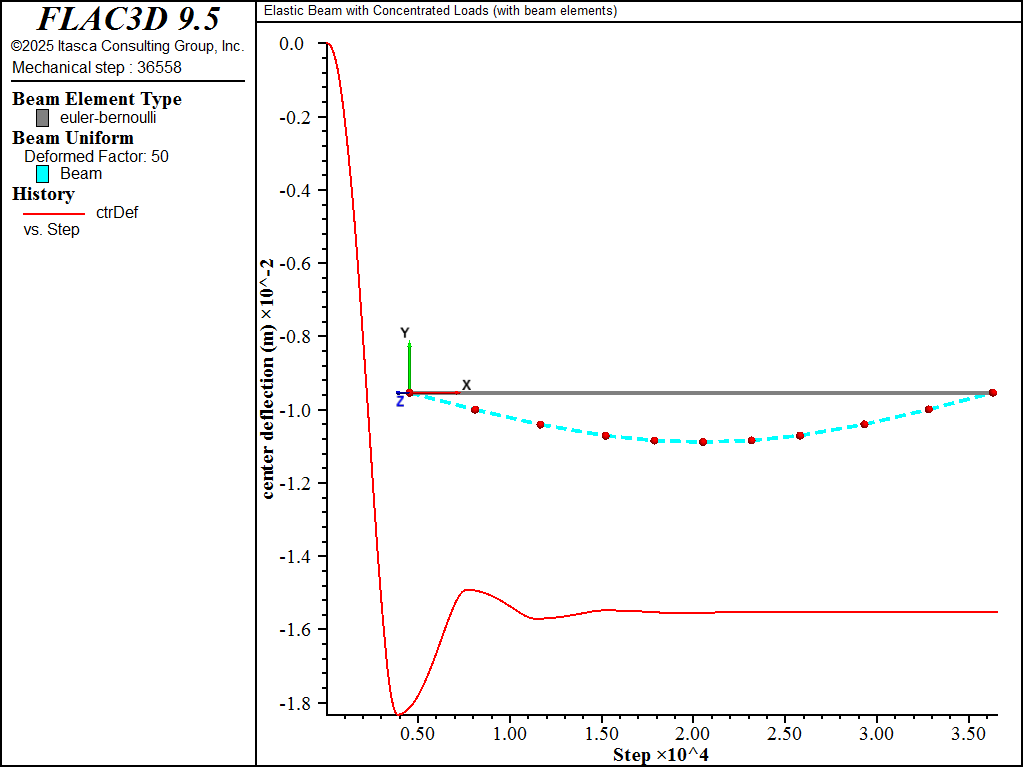Click the x-axis value 3.00
Image resolution: width=1024 pixels, height=768 pixels.
point(876,733)
